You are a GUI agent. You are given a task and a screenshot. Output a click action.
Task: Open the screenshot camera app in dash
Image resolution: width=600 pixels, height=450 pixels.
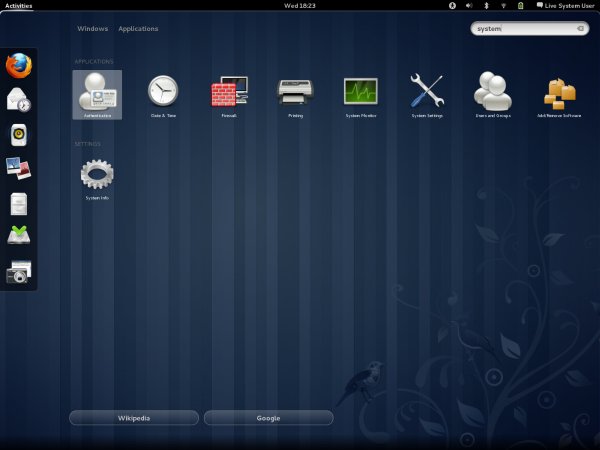point(19,271)
